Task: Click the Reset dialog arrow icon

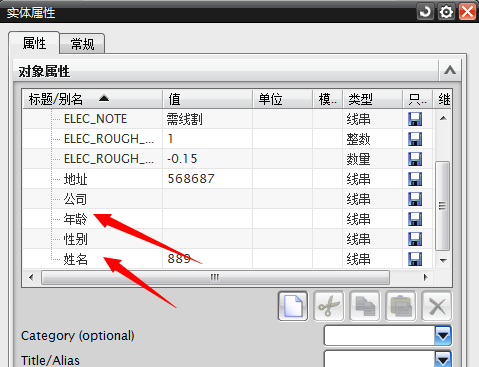Action: coord(425,12)
